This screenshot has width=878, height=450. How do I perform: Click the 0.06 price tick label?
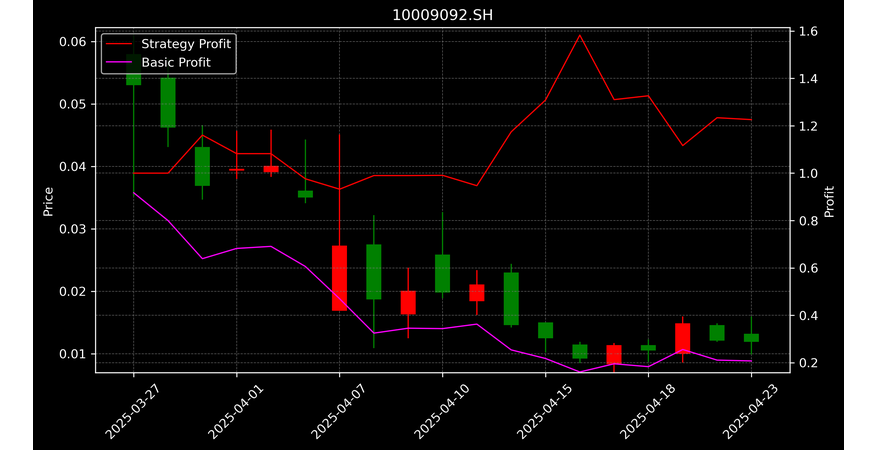[x=73, y=42]
